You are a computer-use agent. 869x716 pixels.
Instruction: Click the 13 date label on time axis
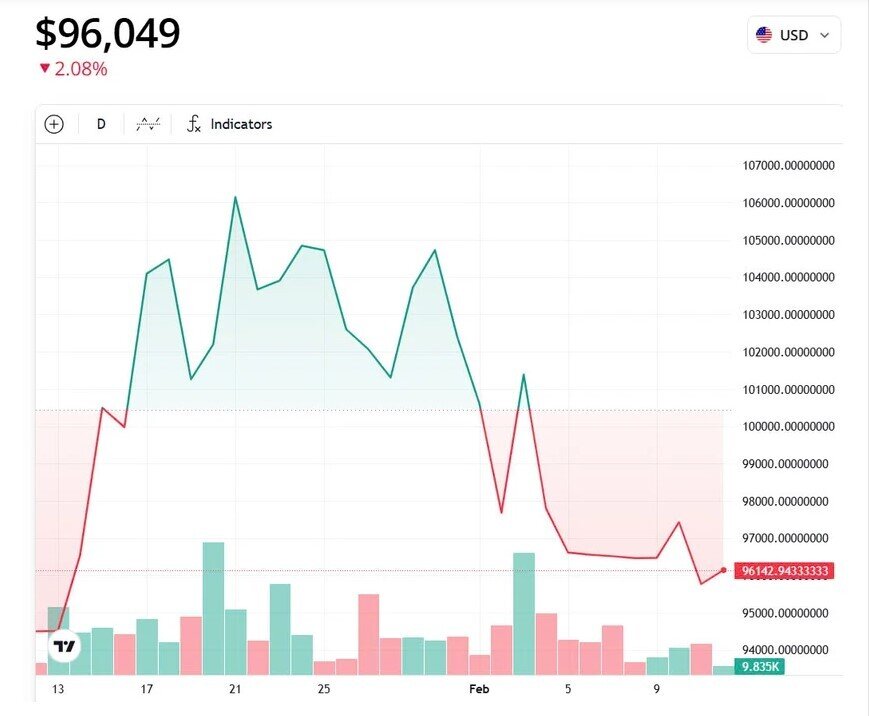(x=58, y=689)
